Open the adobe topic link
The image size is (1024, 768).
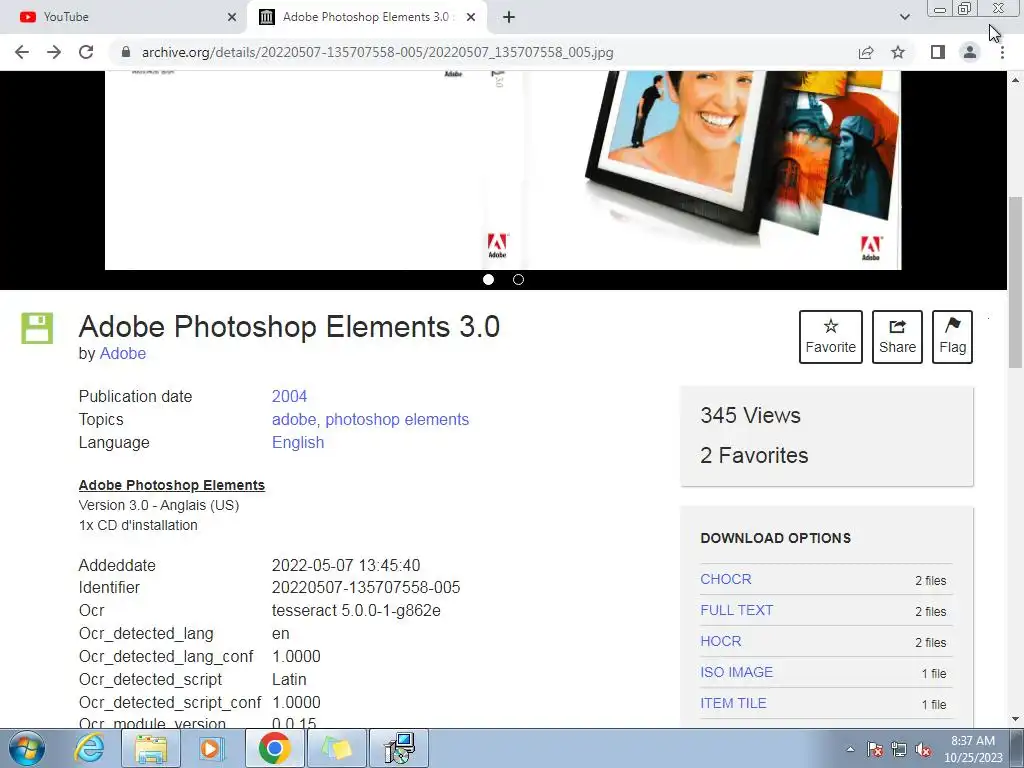295,419
